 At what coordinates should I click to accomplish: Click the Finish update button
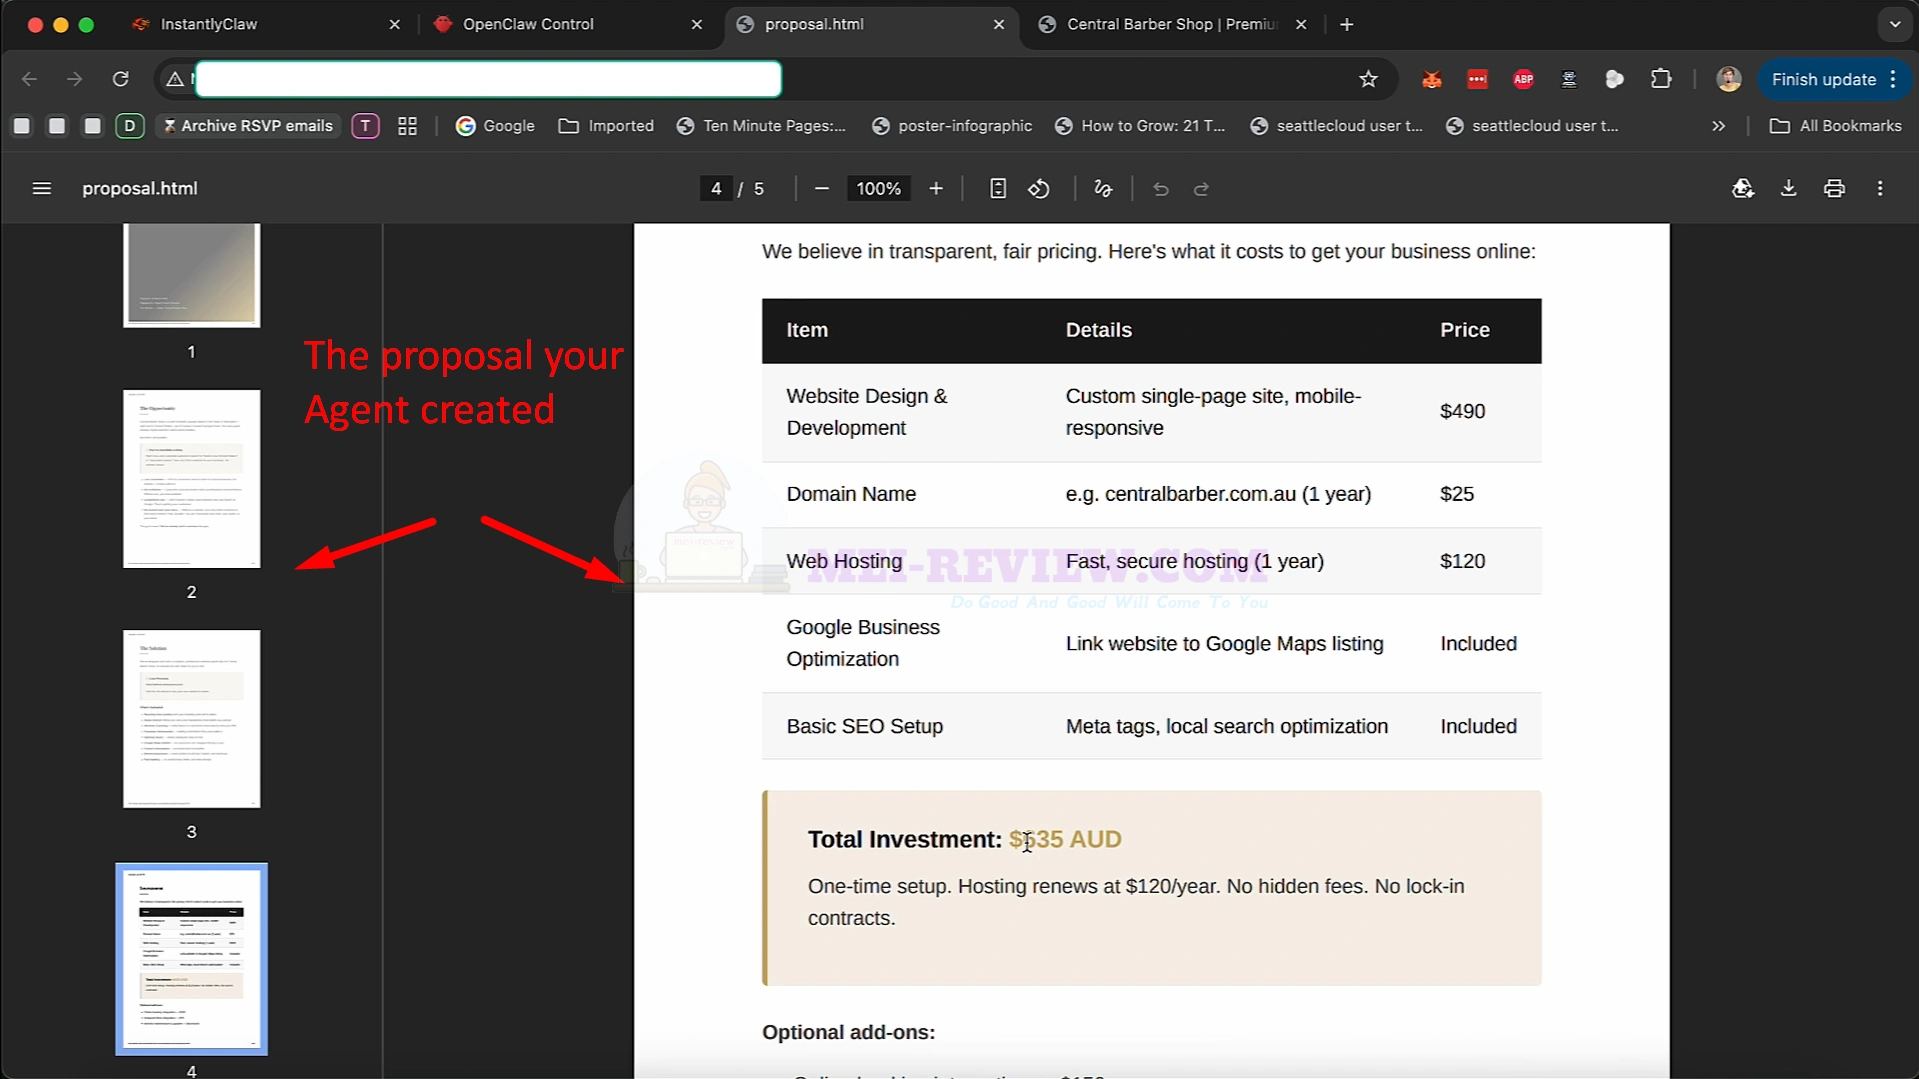tap(1834, 79)
